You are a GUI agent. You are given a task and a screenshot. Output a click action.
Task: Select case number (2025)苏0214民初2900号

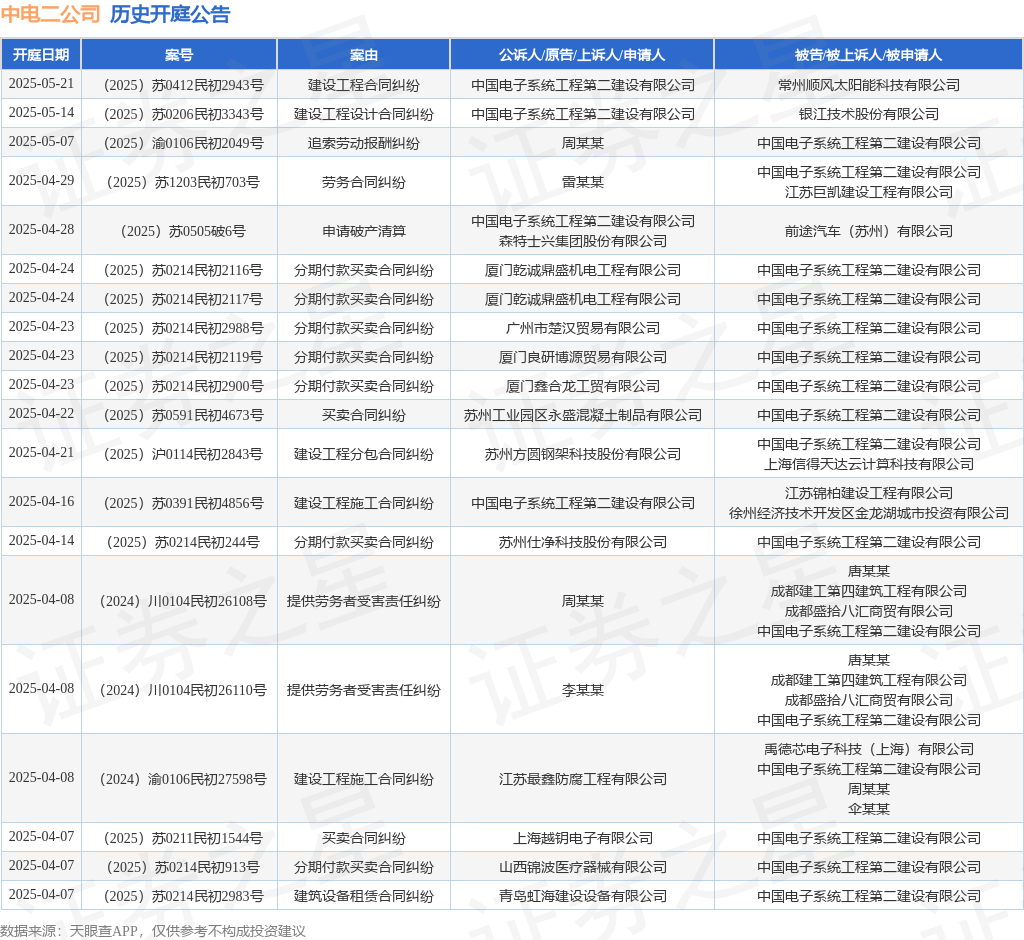pos(184,386)
